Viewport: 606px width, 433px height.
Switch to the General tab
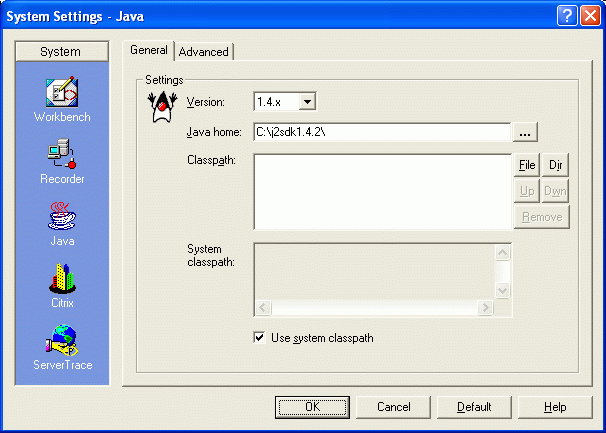tap(148, 50)
